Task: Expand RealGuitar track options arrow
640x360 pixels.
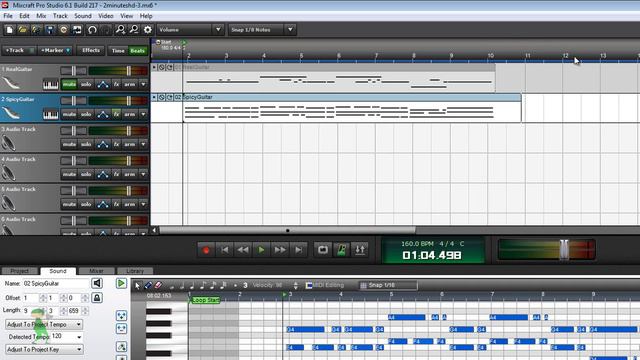Action: pyautogui.click(x=143, y=84)
